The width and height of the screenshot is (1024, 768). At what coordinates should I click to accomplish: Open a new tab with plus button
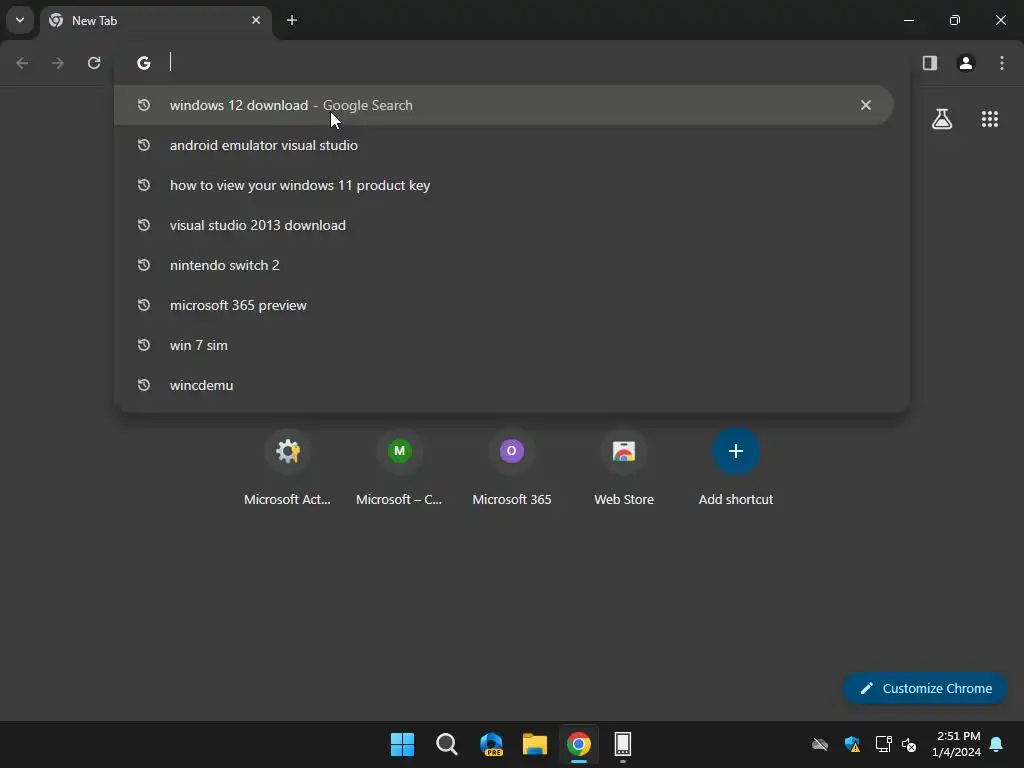coord(292,20)
